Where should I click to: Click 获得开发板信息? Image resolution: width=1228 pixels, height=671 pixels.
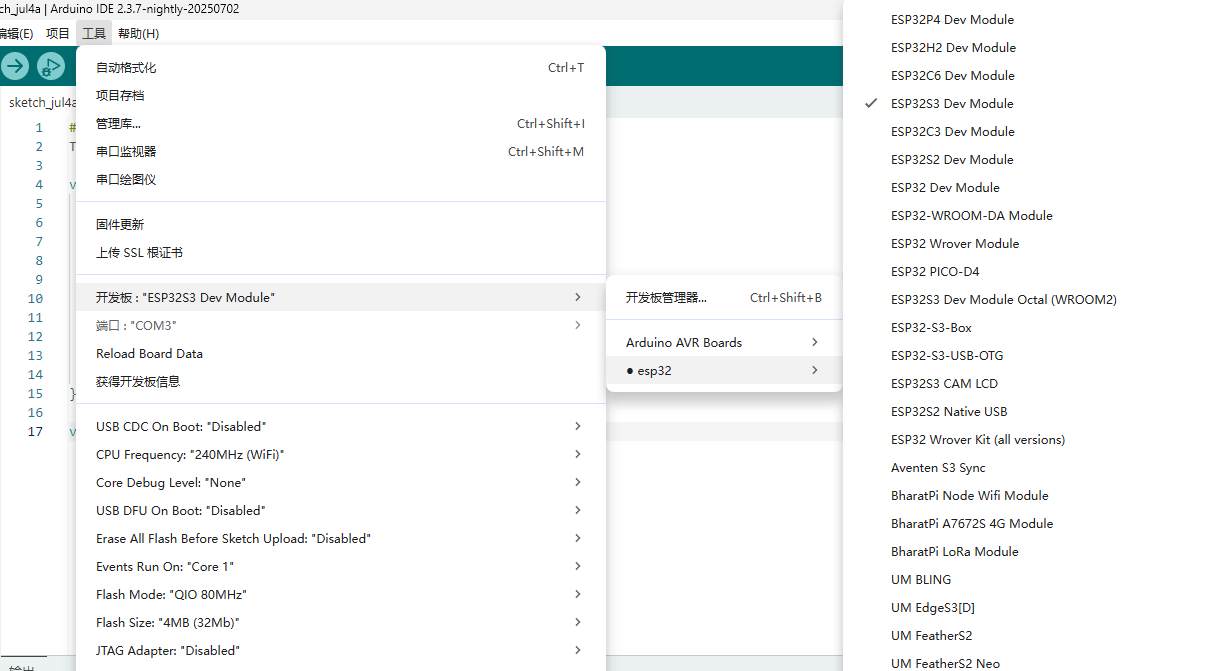click(341, 382)
